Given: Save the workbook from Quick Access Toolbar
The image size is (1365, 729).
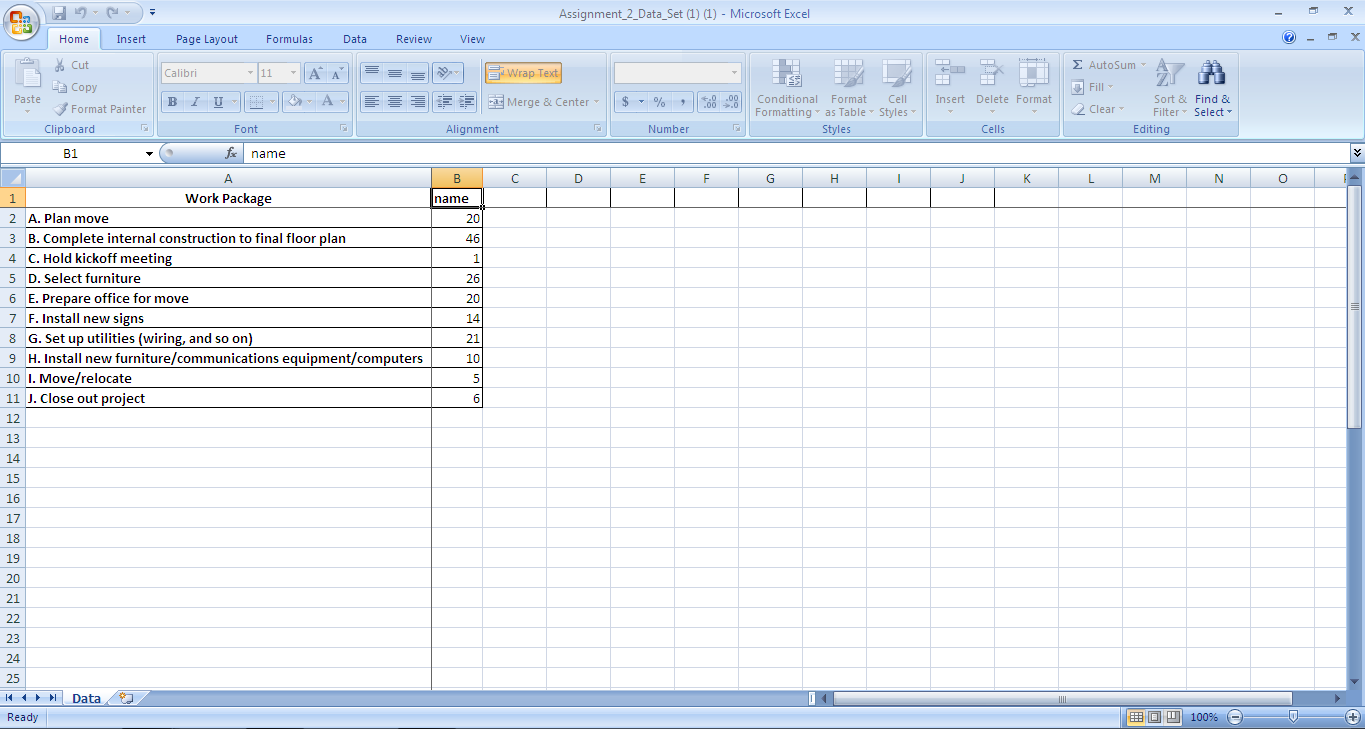Looking at the screenshot, I should point(59,13).
